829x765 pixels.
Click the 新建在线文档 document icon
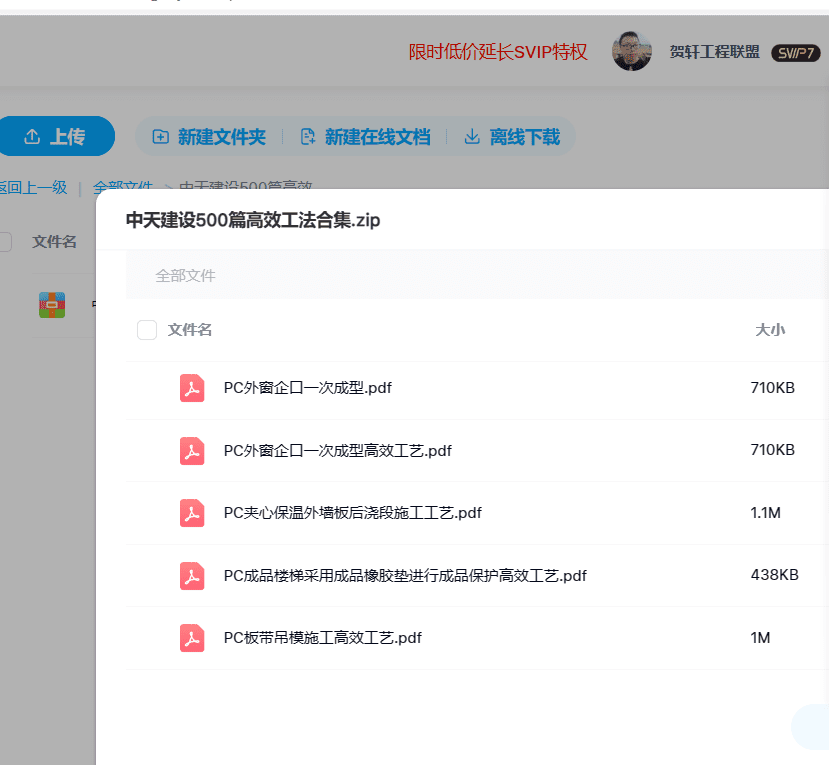coord(308,137)
